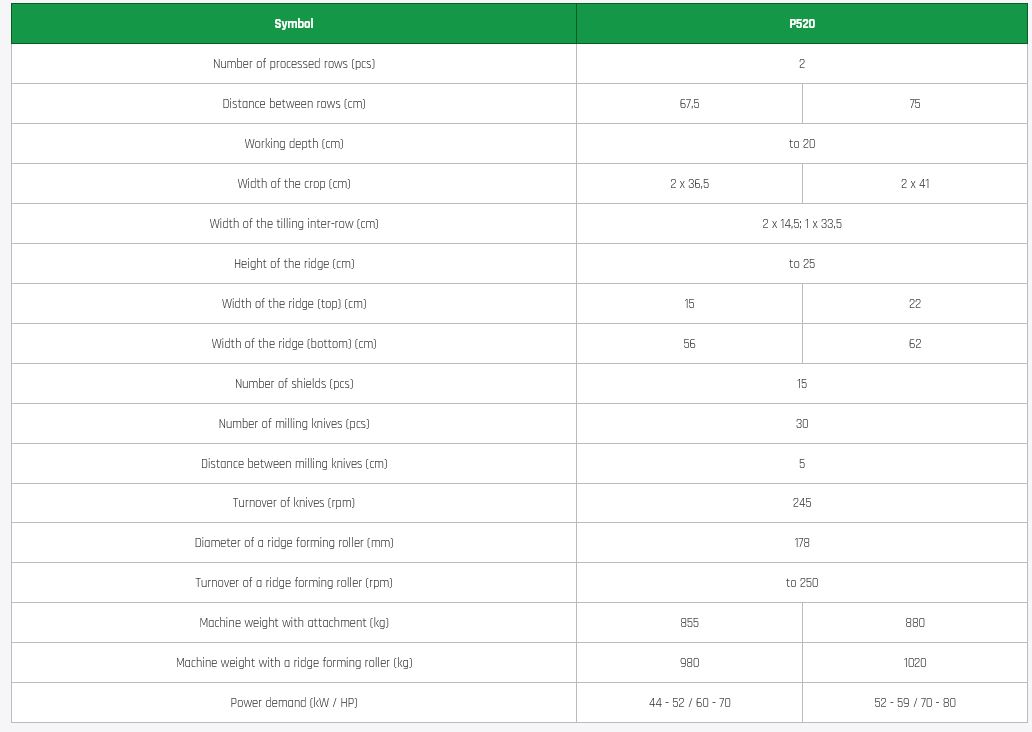Click the ridge bottom width value 56
The image size is (1032, 732).
[x=689, y=344]
